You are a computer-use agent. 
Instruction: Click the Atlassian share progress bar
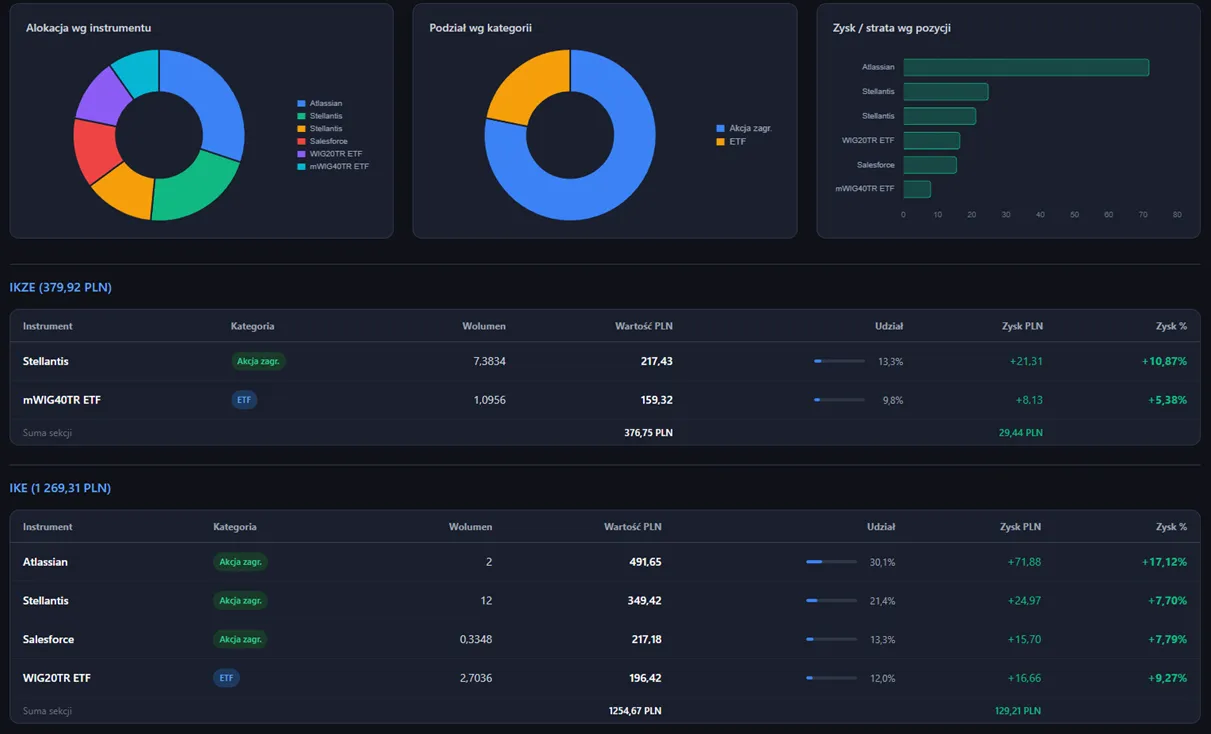(831, 562)
